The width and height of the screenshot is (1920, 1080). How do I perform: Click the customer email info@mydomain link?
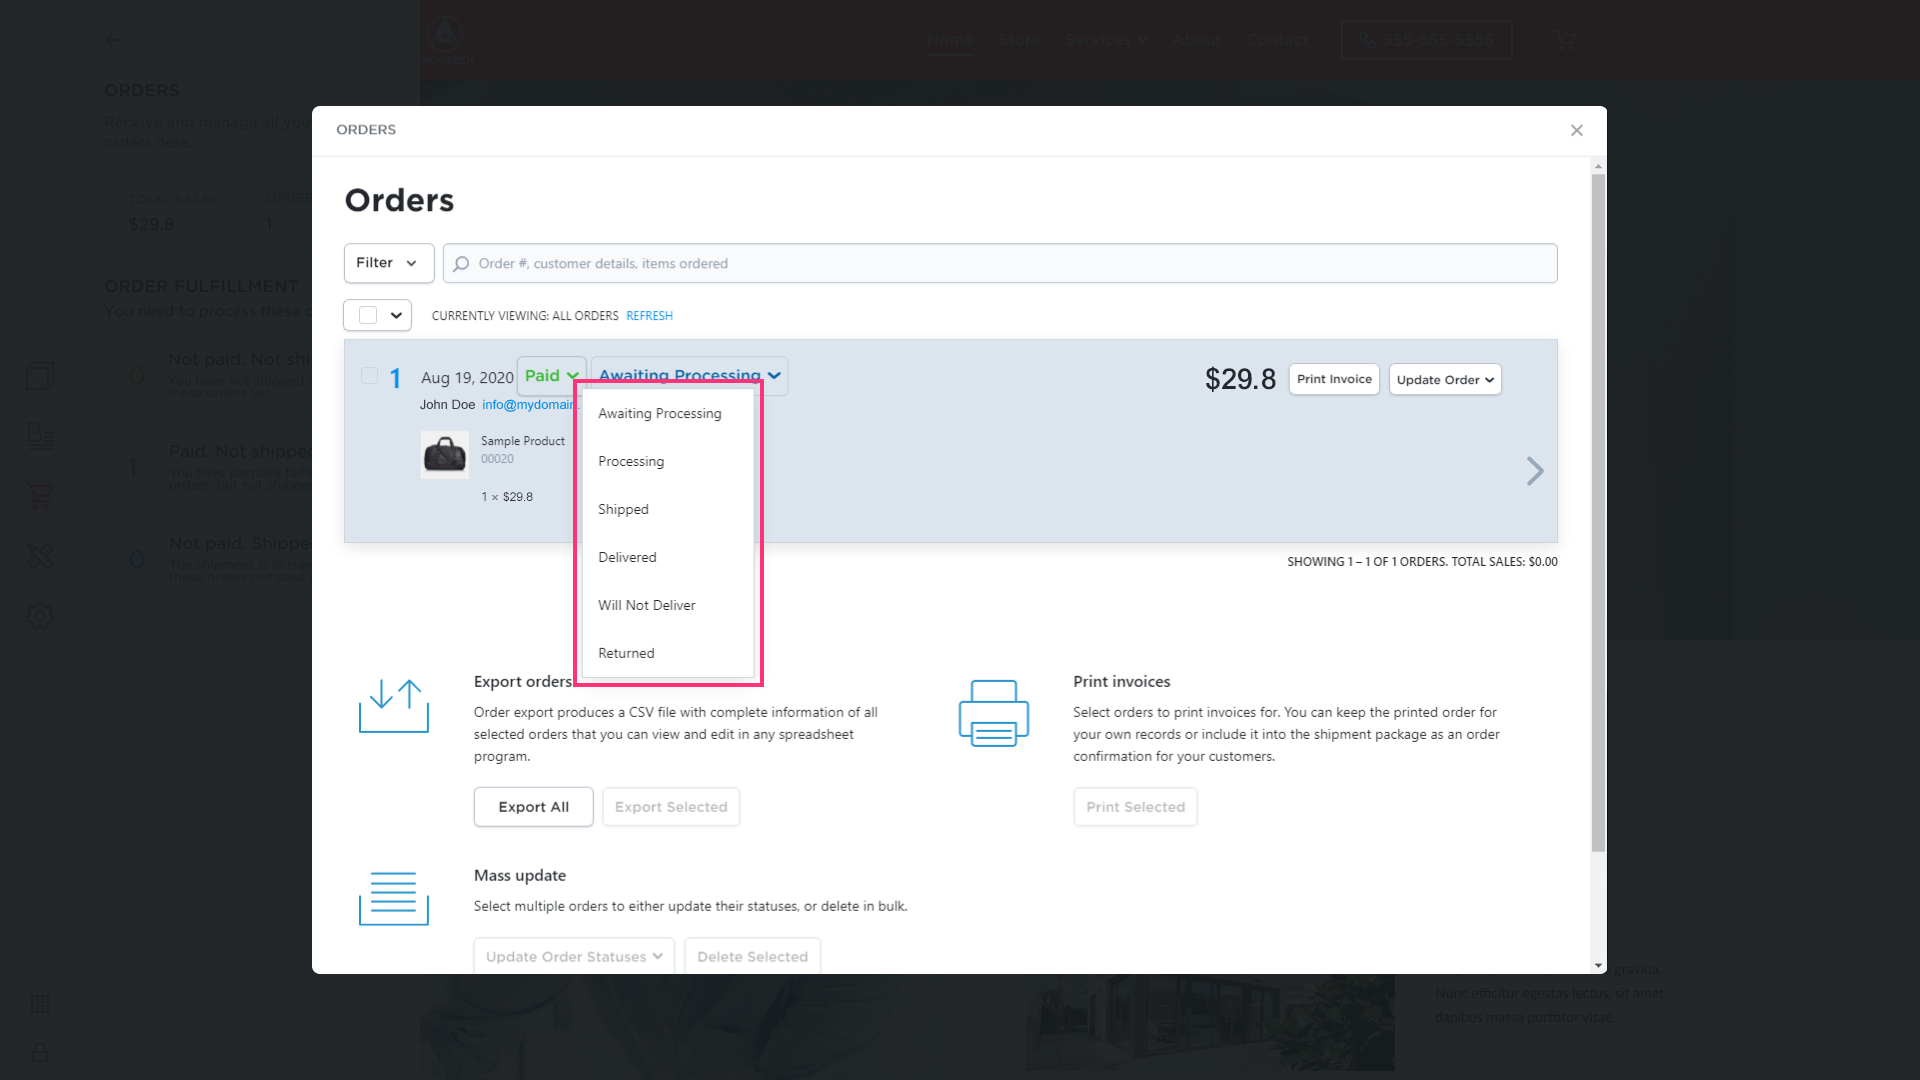(x=528, y=405)
